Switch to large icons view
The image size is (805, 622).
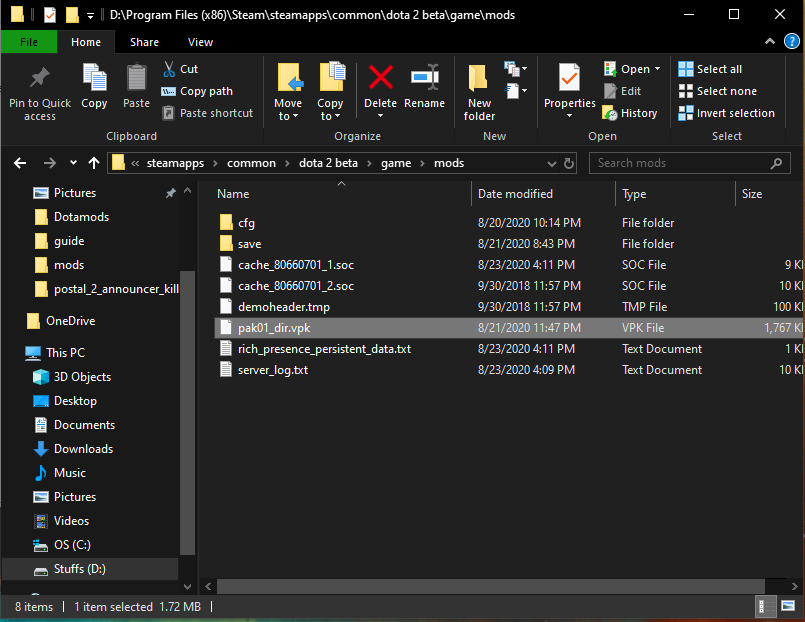[x=788, y=607]
